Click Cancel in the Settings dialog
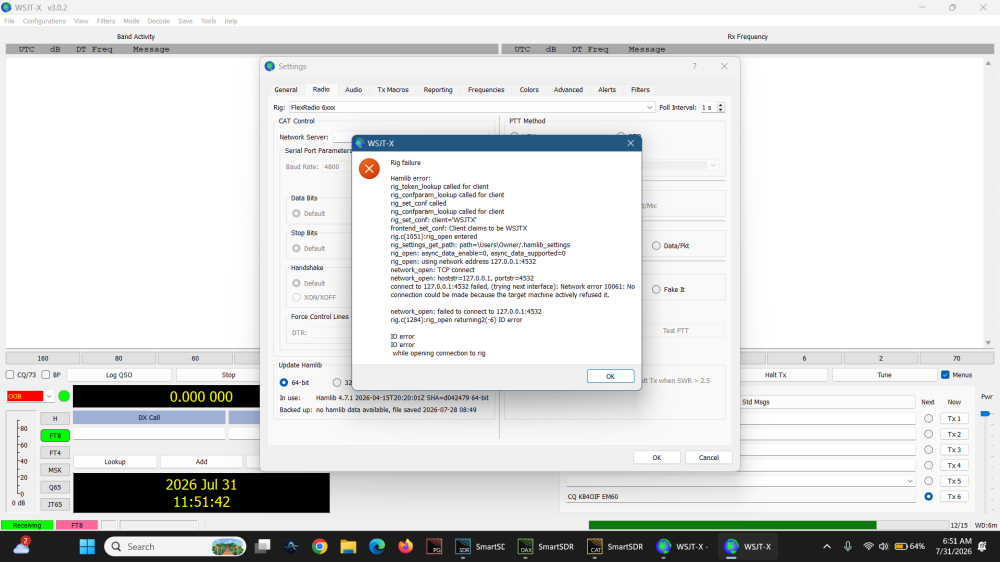The height and width of the screenshot is (562, 1000). click(709, 457)
